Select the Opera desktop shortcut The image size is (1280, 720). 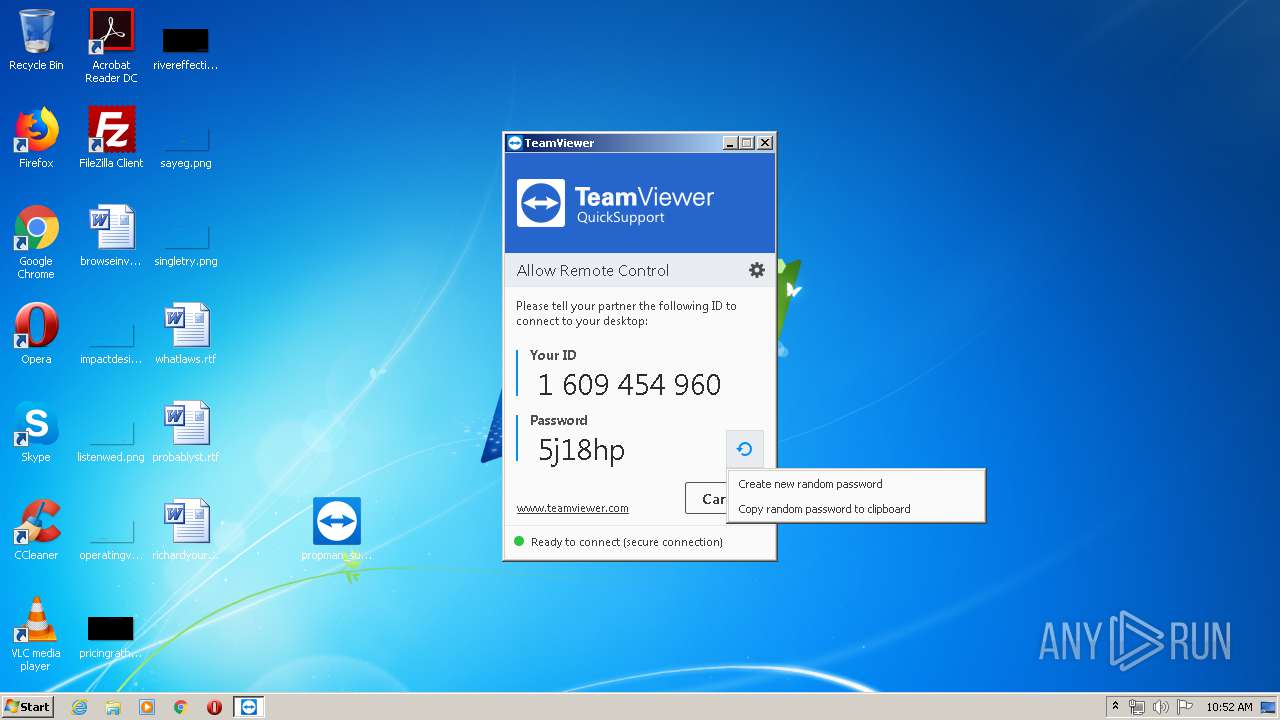[x=36, y=335]
